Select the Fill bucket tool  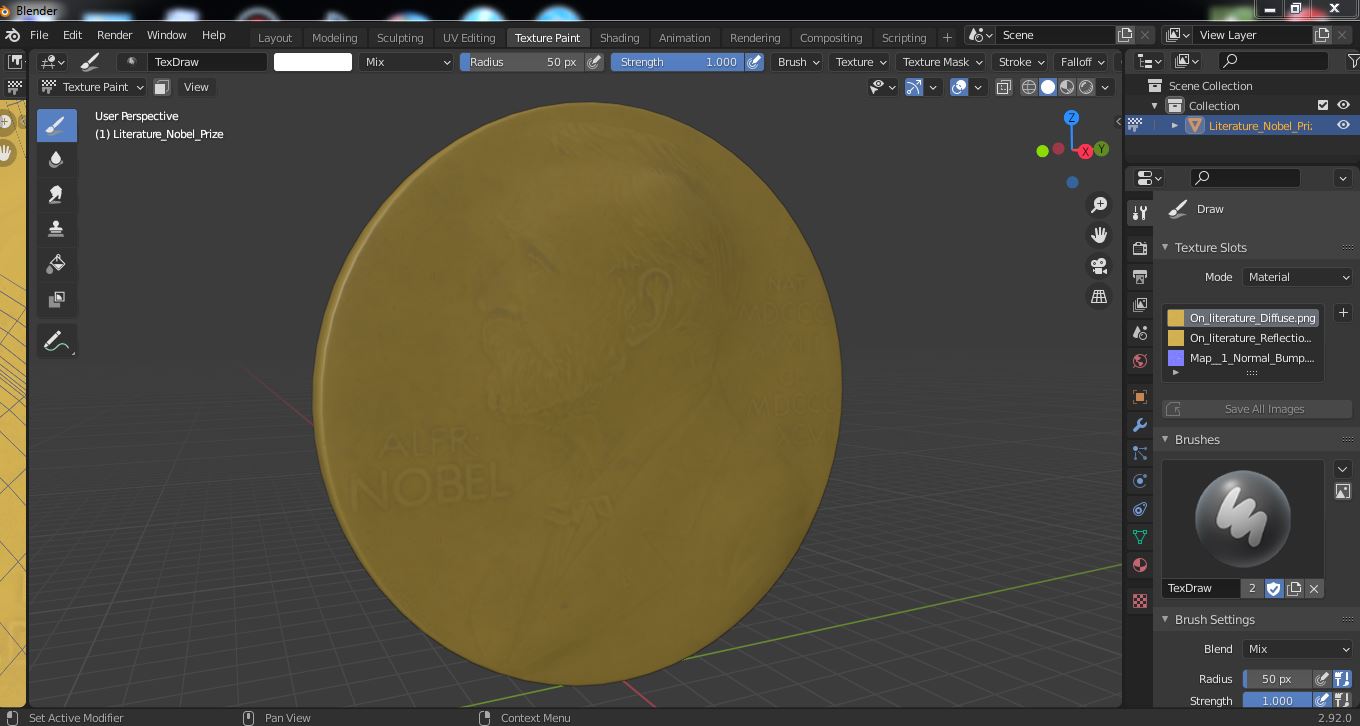click(56, 264)
